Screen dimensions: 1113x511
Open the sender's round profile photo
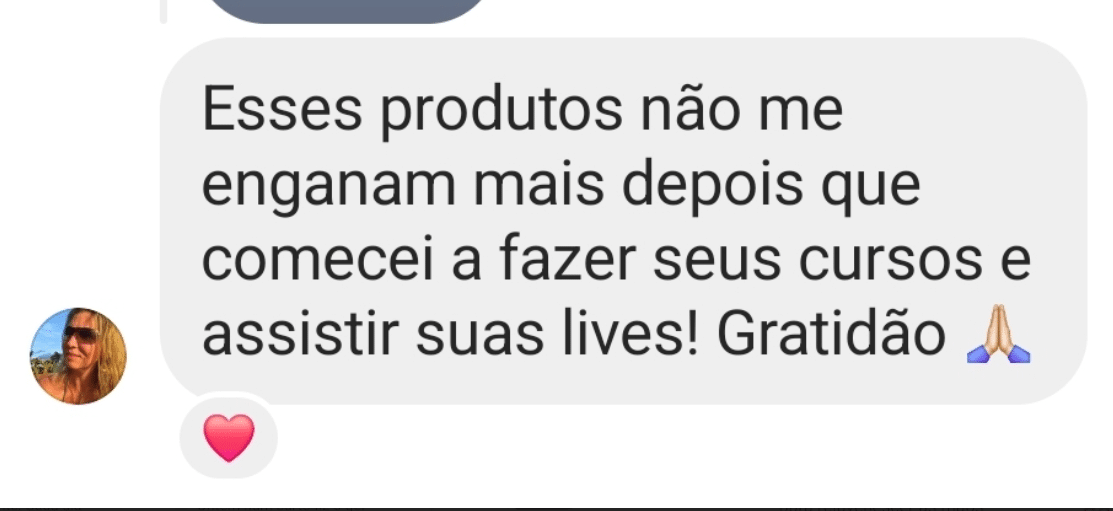[x=78, y=356]
